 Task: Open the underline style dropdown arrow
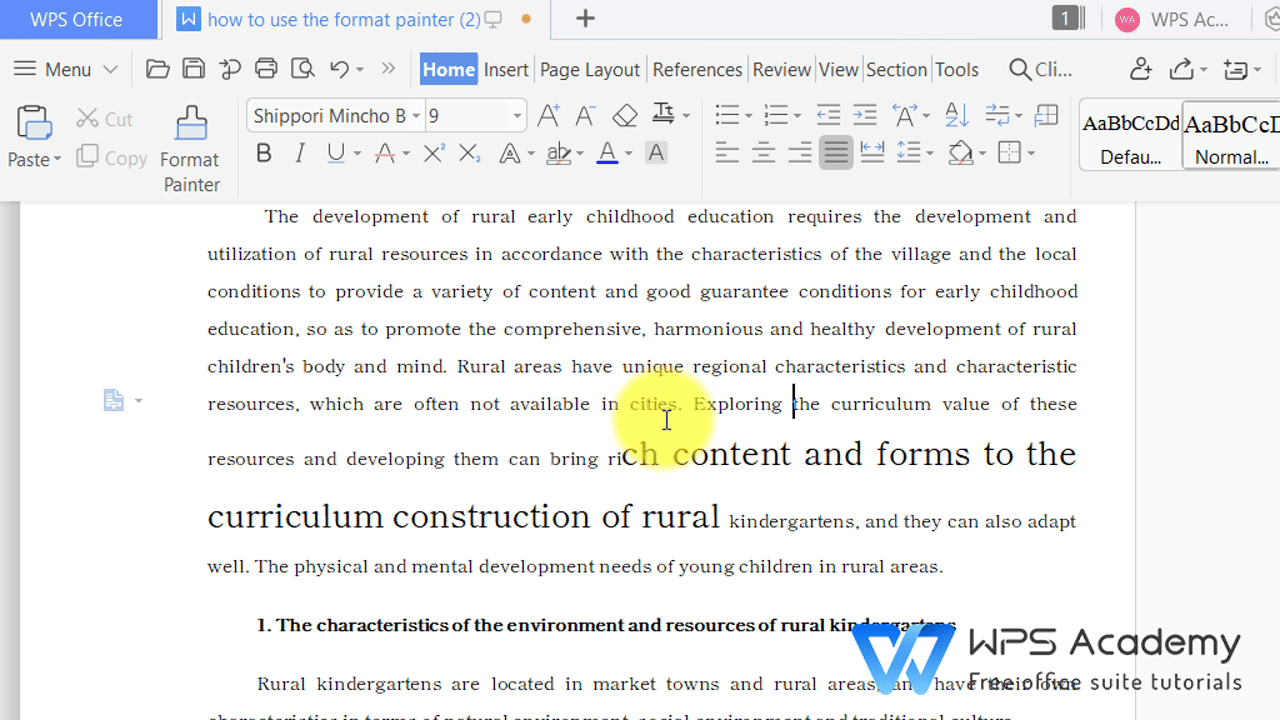[x=355, y=152]
